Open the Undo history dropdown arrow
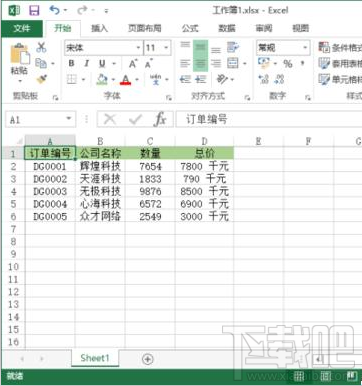Screen dimensions: 362x386 pos(65,11)
